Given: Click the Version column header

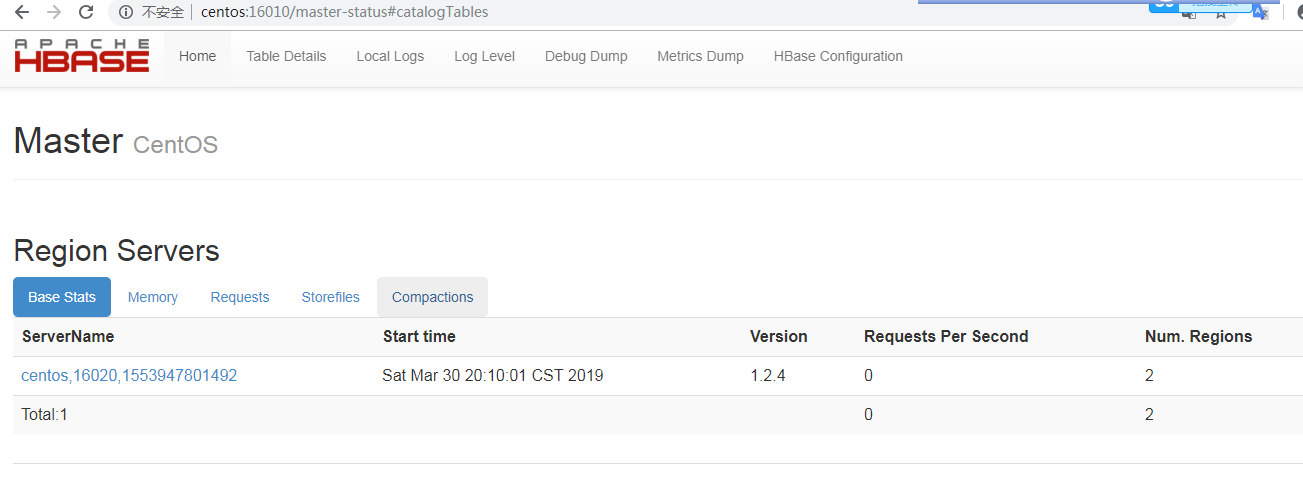Looking at the screenshot, I should [779, 337].
